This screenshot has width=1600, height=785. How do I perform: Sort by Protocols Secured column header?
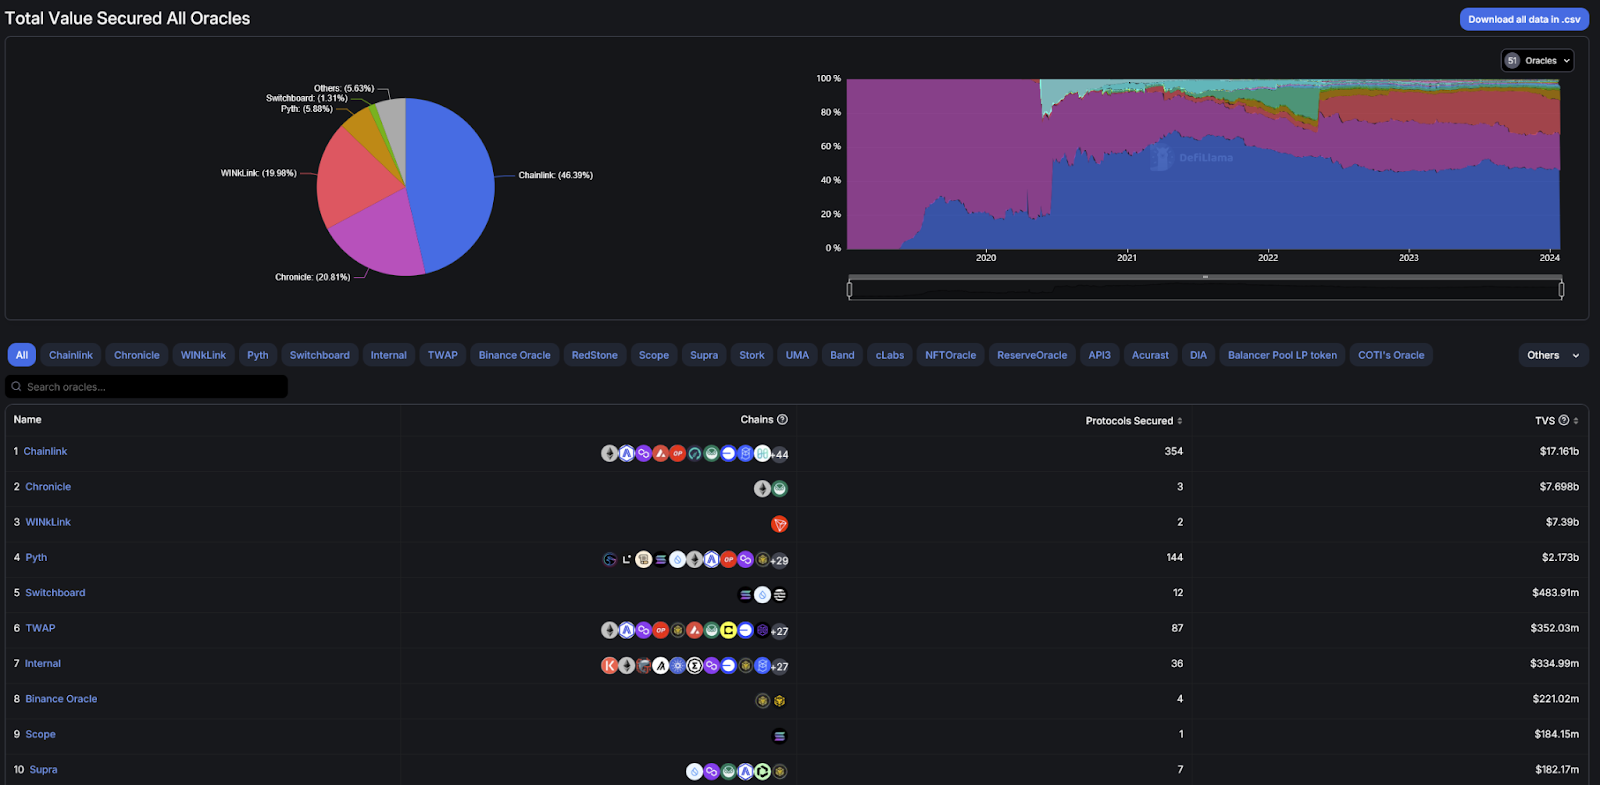pos(1134,421)
